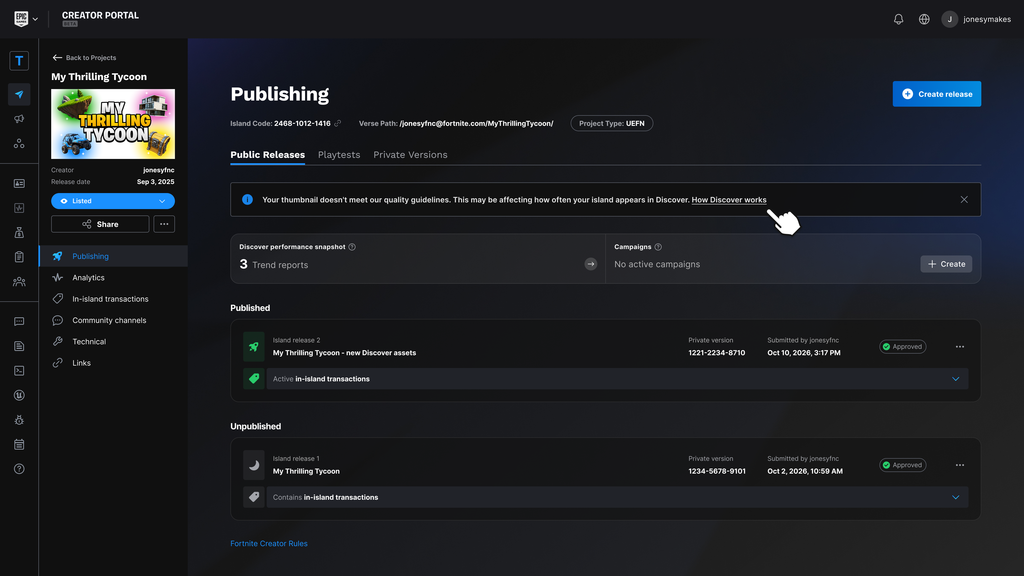Click the info icon in the thumbnail notice
The width and height of the screenshot is (1024, 576).
click(248, 200)
